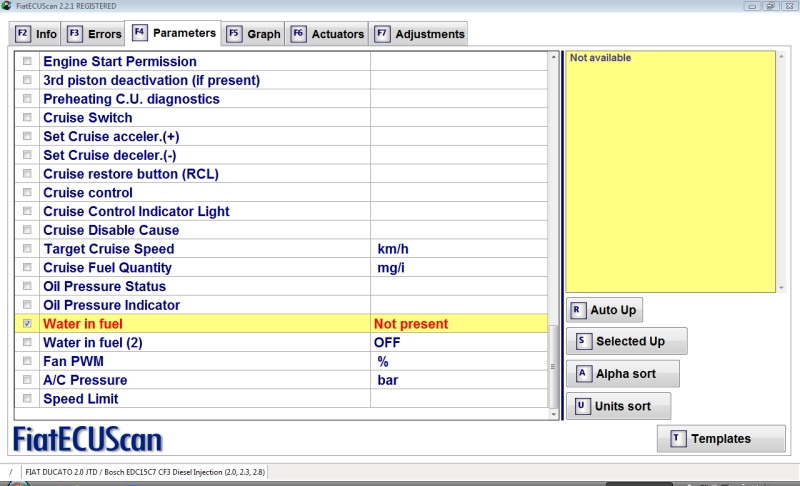Enable Engine Start Permission checkbox
The width and height of the screenshot is (800, 486).
coord(27,61)
